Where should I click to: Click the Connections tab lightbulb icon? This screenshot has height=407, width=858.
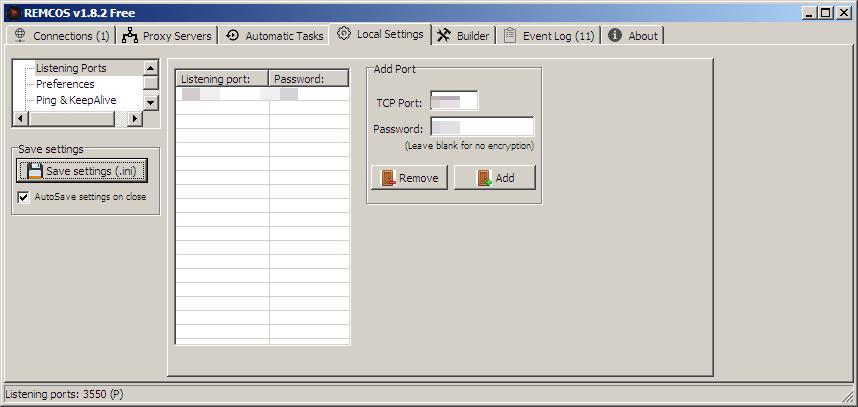(x=19, y=35)
